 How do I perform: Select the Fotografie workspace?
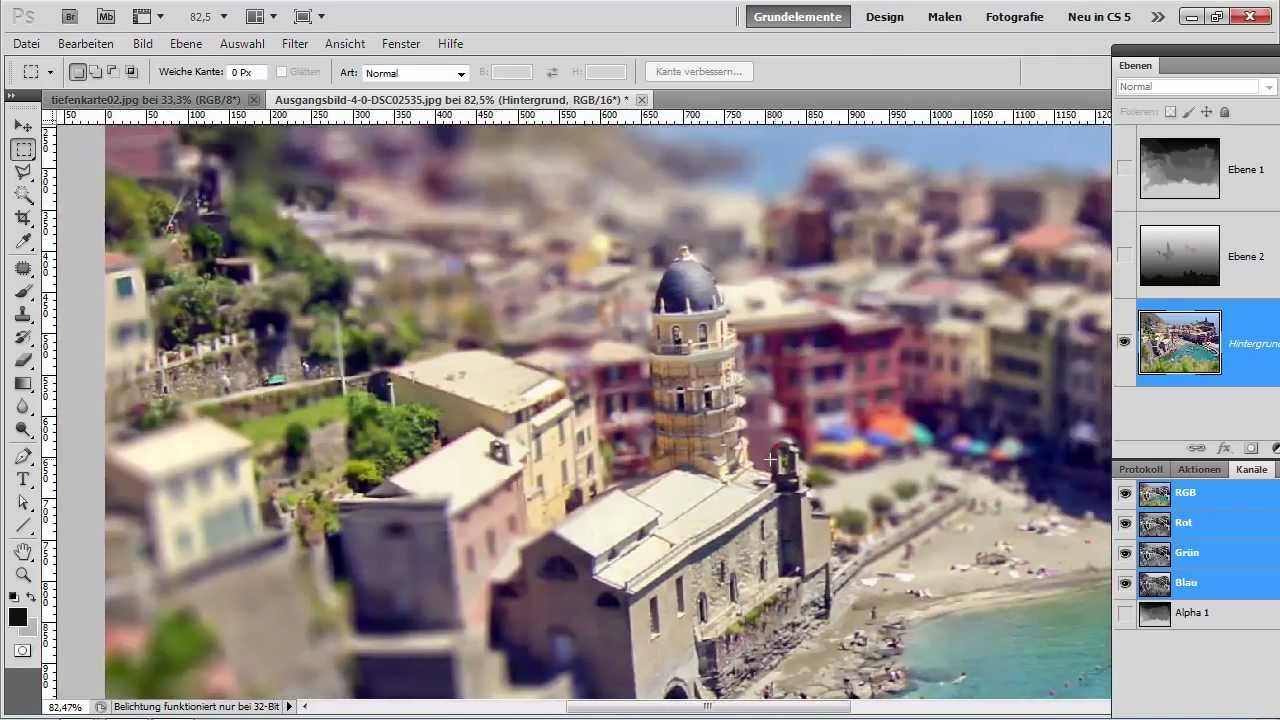click(x=1015, y=17)
